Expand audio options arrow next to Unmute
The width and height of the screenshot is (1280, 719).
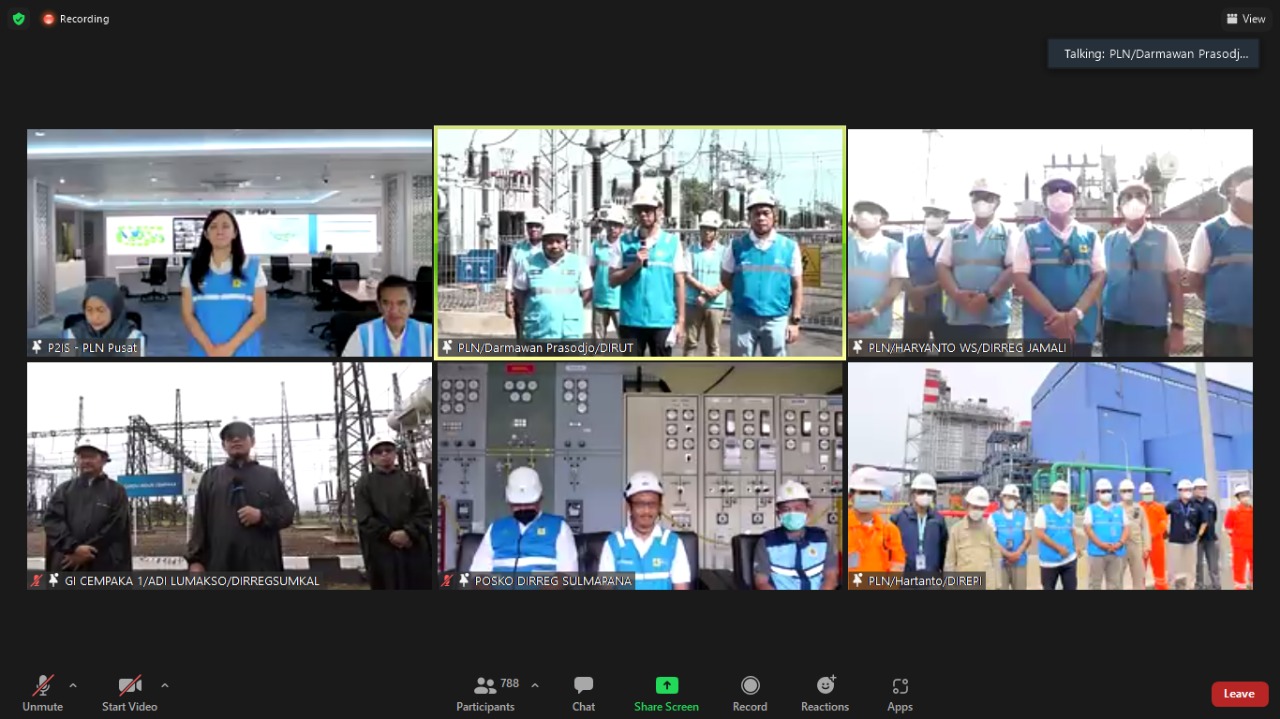point(73,685)
